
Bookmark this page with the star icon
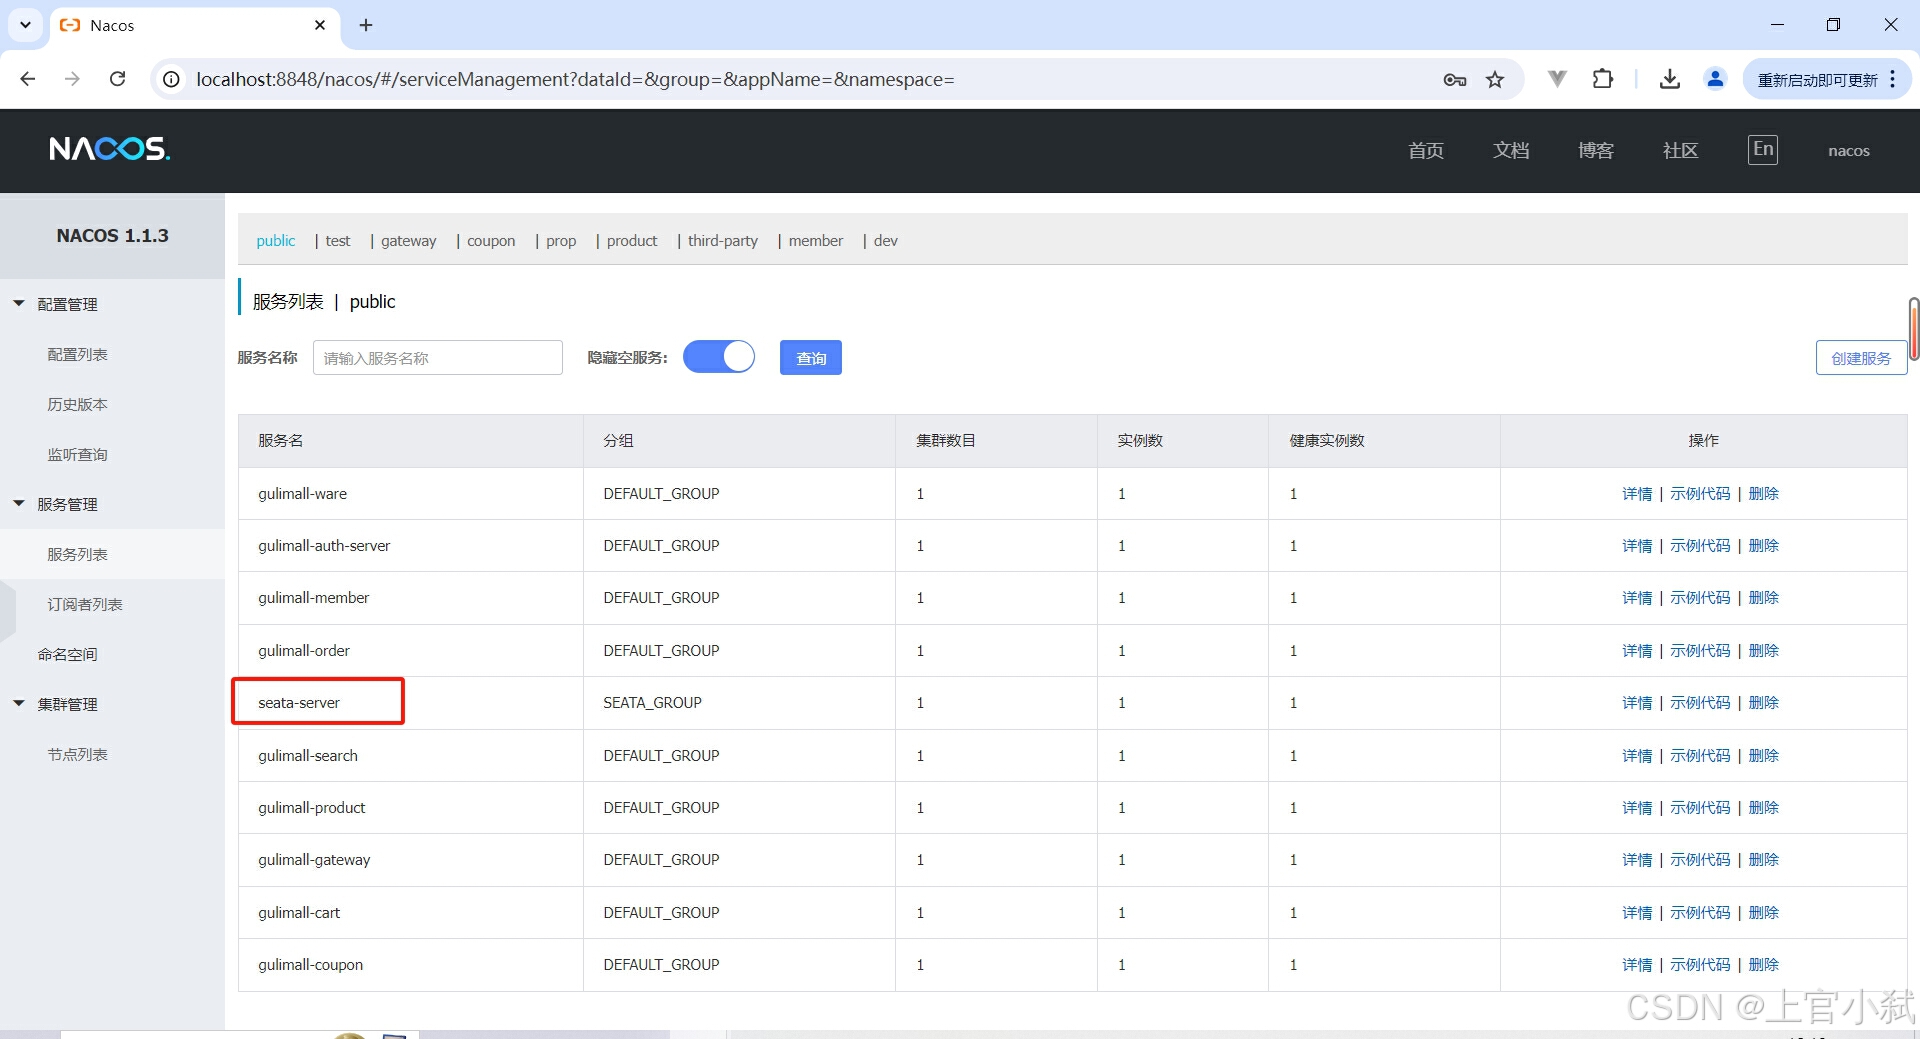pos(1495,80)
